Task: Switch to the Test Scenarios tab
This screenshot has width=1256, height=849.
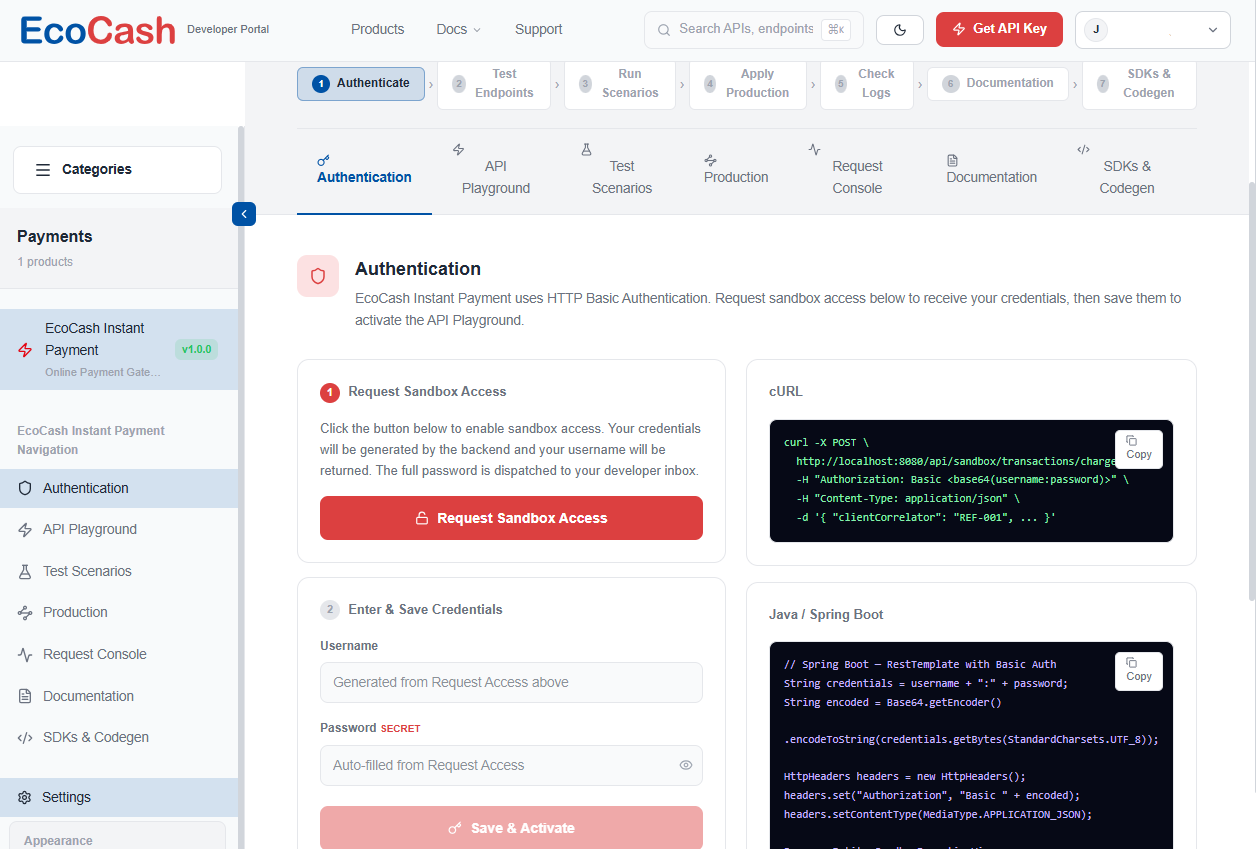Action: [622, 172]
